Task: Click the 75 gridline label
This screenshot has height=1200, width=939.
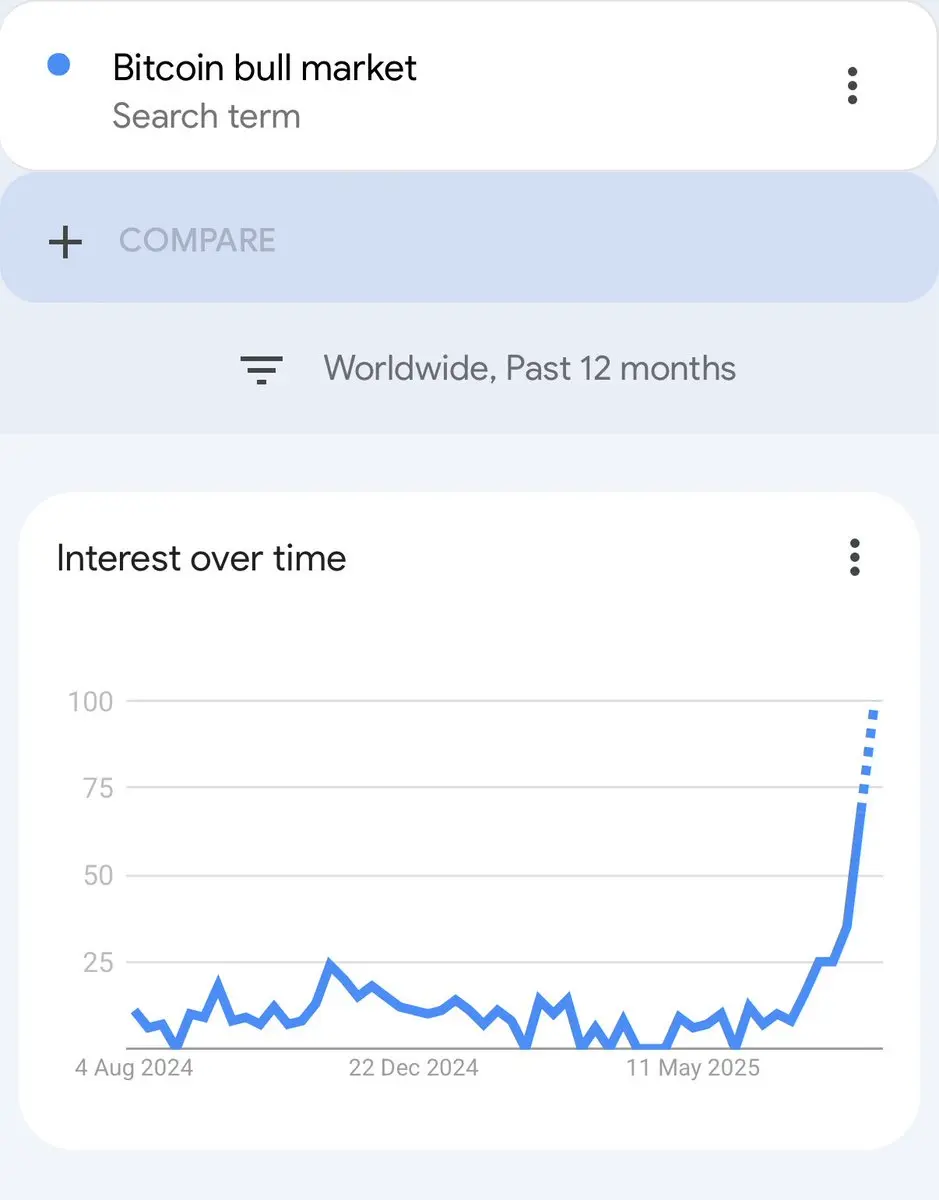Action: pyautogui.click(x=96, y=789)
